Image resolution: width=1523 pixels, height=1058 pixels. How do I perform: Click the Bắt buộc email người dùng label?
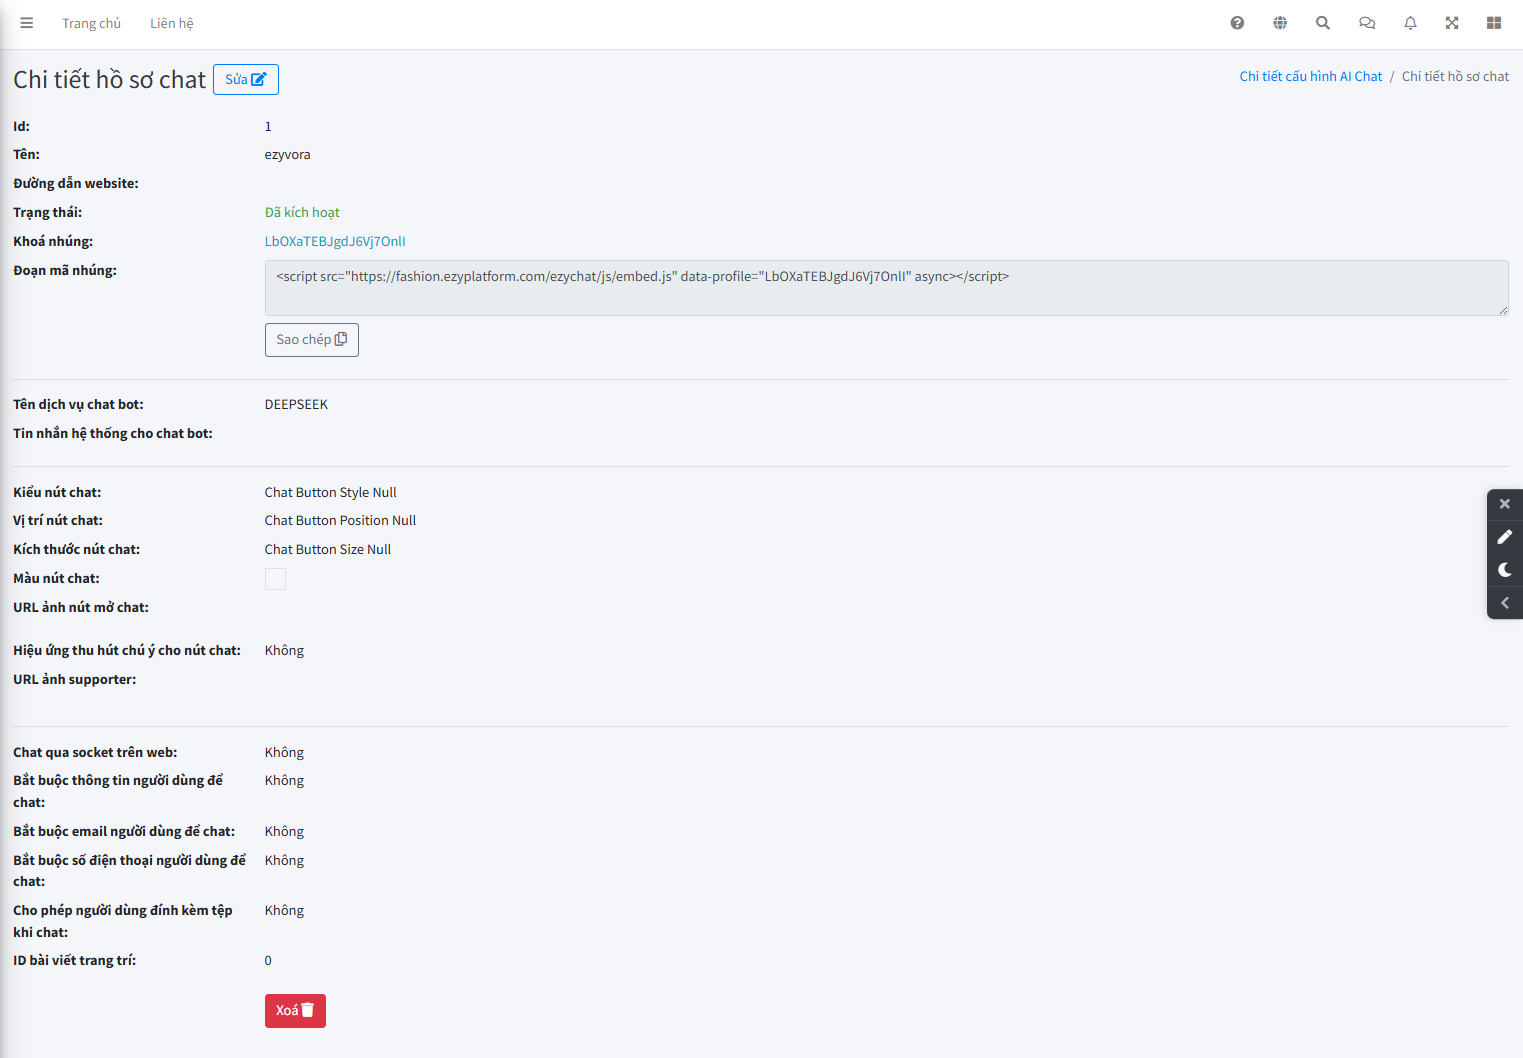pos(124,831)
